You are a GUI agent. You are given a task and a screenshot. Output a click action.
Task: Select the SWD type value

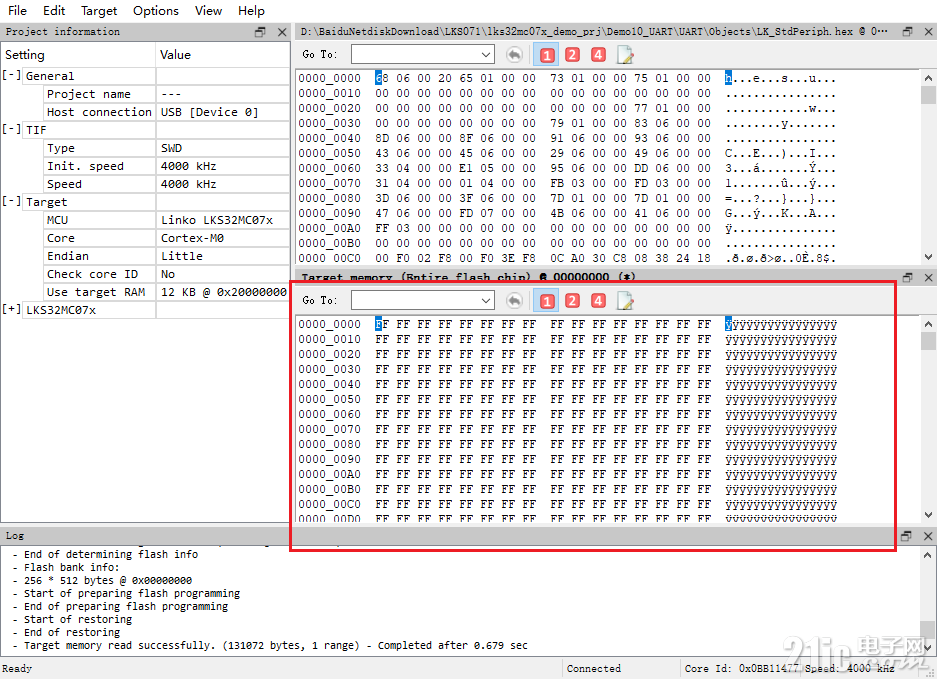[x=172, y=148]
